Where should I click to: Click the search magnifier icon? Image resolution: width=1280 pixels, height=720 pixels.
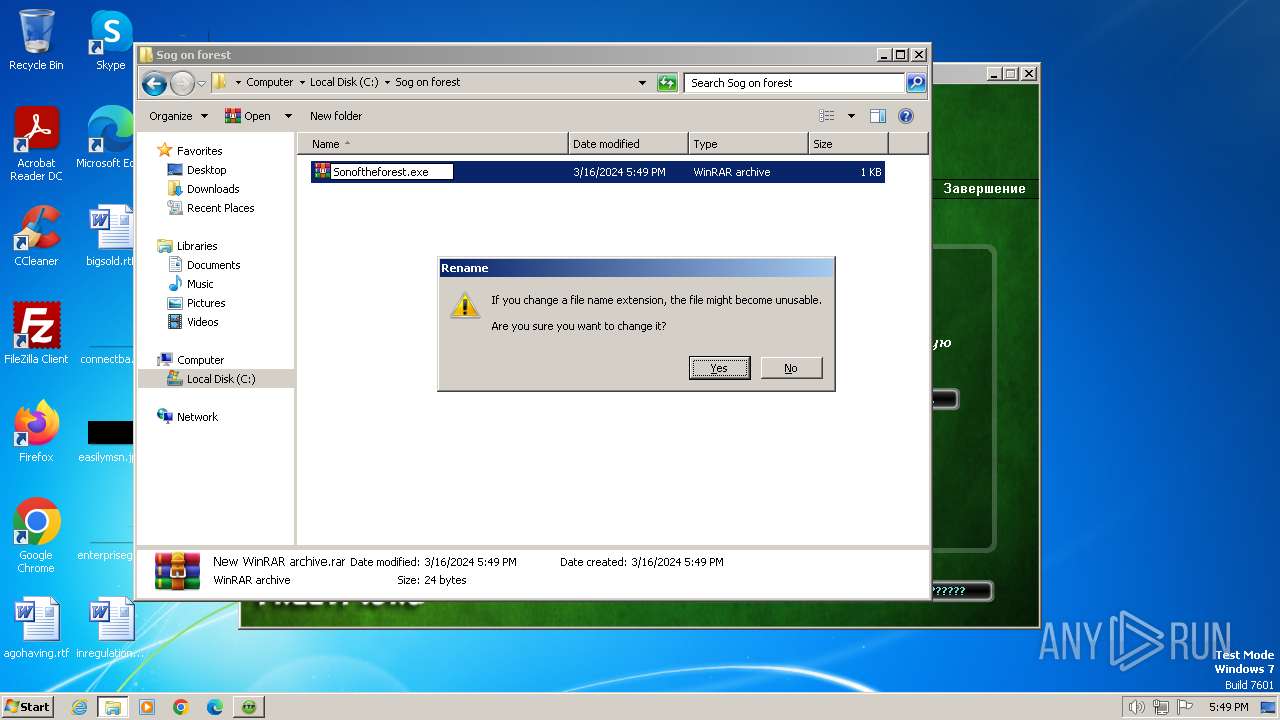[x=916, y=83]
